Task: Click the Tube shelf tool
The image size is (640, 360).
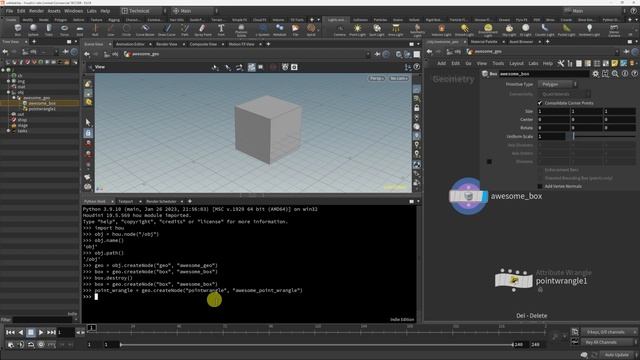Action: pos(49,30)
